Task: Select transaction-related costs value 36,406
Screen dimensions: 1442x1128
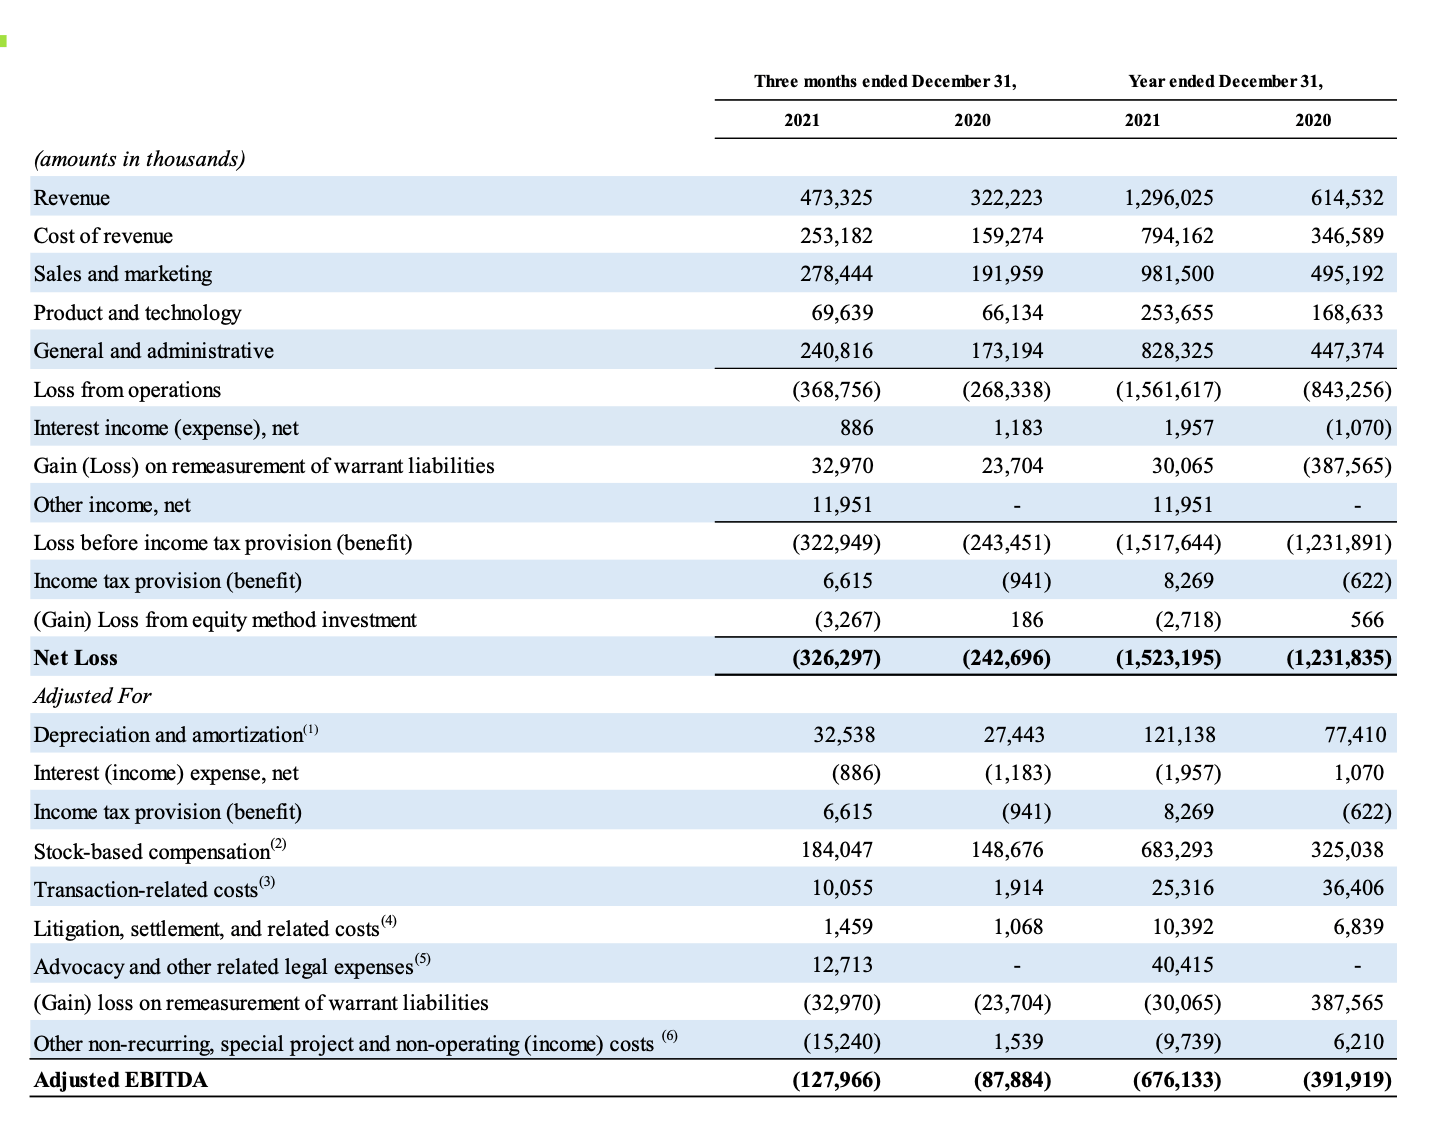Action: coord(1353,888)
